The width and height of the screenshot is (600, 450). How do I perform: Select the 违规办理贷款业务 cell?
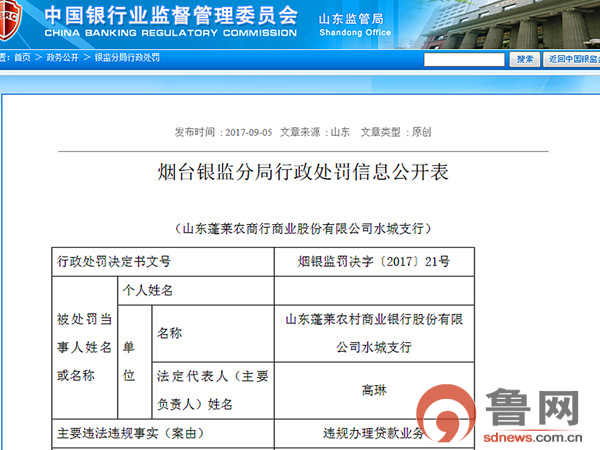[374, 433]
